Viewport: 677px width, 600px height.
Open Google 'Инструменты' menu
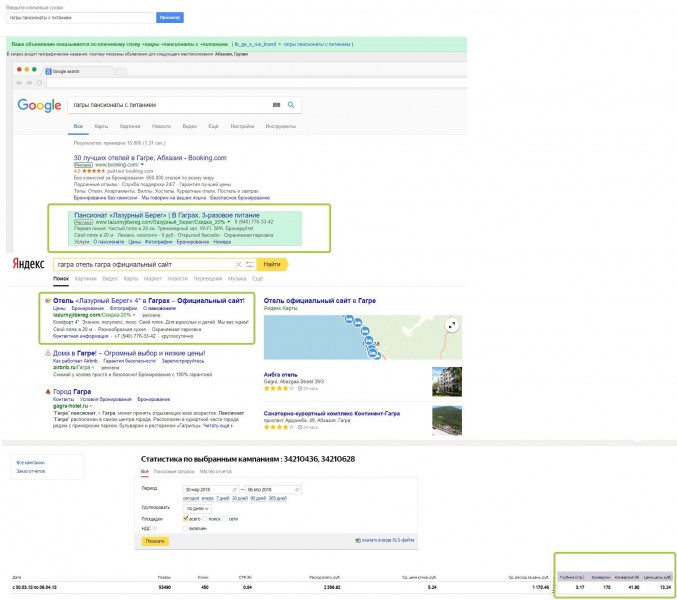point(281,126)
